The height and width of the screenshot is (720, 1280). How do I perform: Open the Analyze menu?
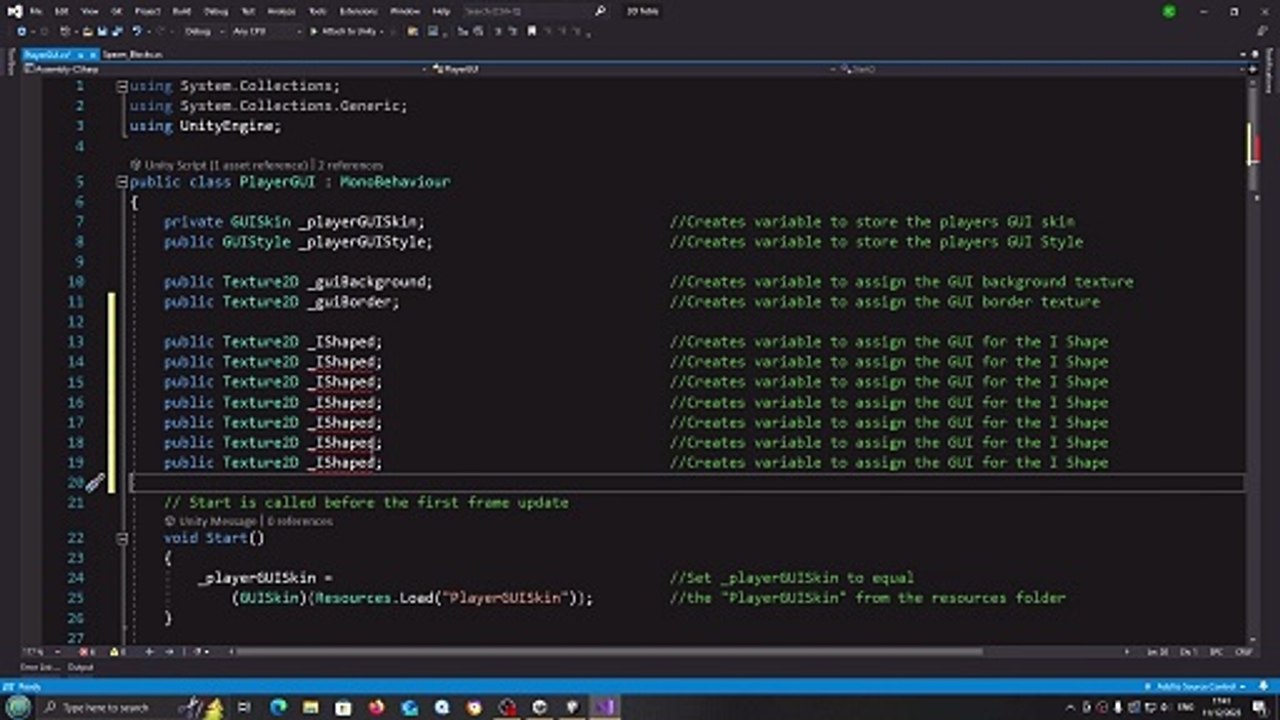pos(281,11)
